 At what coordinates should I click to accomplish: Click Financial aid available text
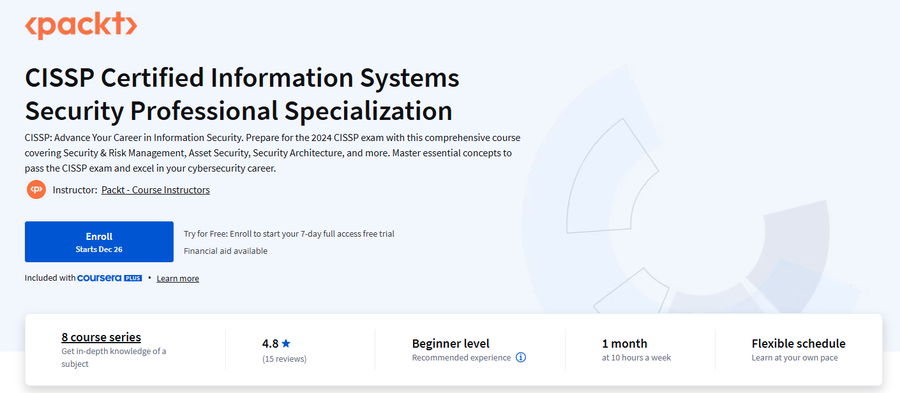pos(226,251)
